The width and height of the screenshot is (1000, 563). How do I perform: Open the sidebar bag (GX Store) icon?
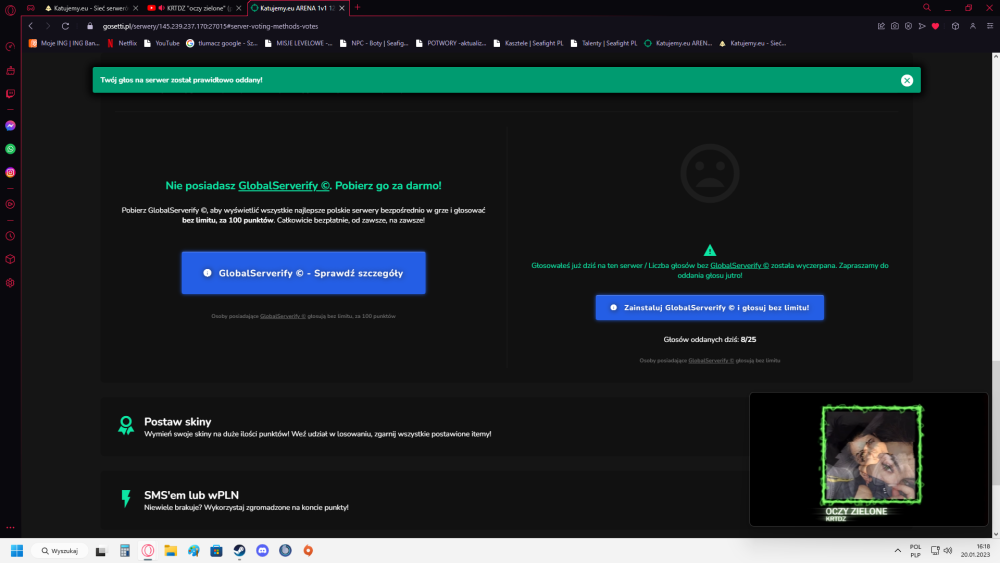point(10,71)
